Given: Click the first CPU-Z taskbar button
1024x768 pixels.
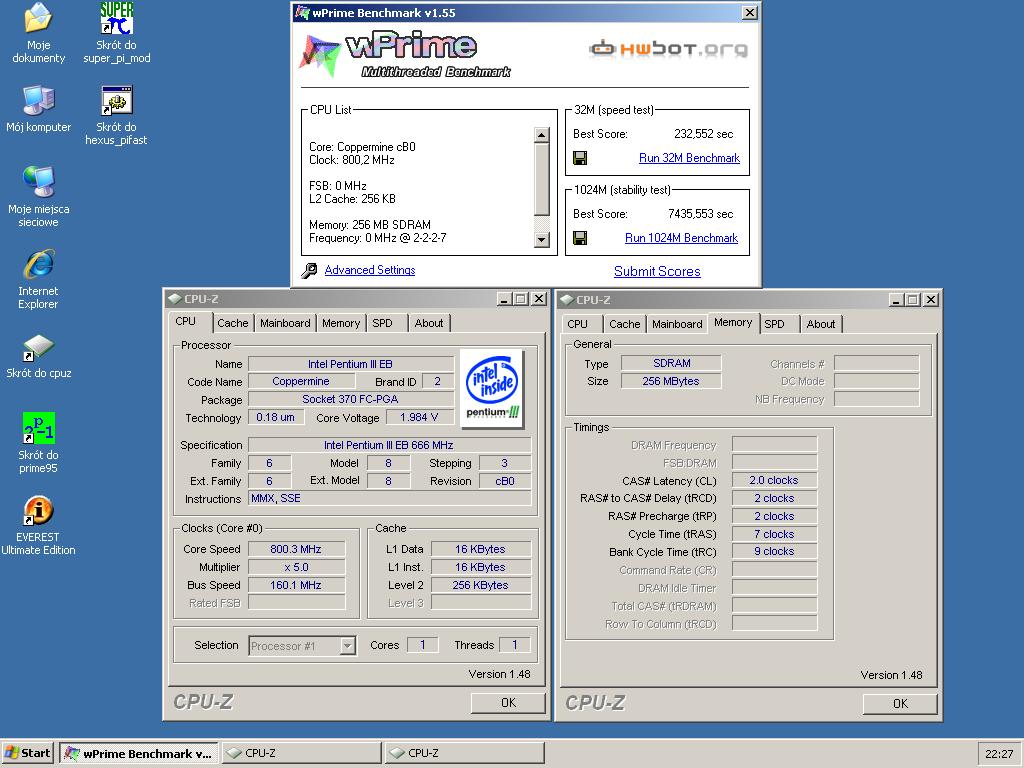Looking at the screenshot, I should pyautogui.click(x=302, y=753).
